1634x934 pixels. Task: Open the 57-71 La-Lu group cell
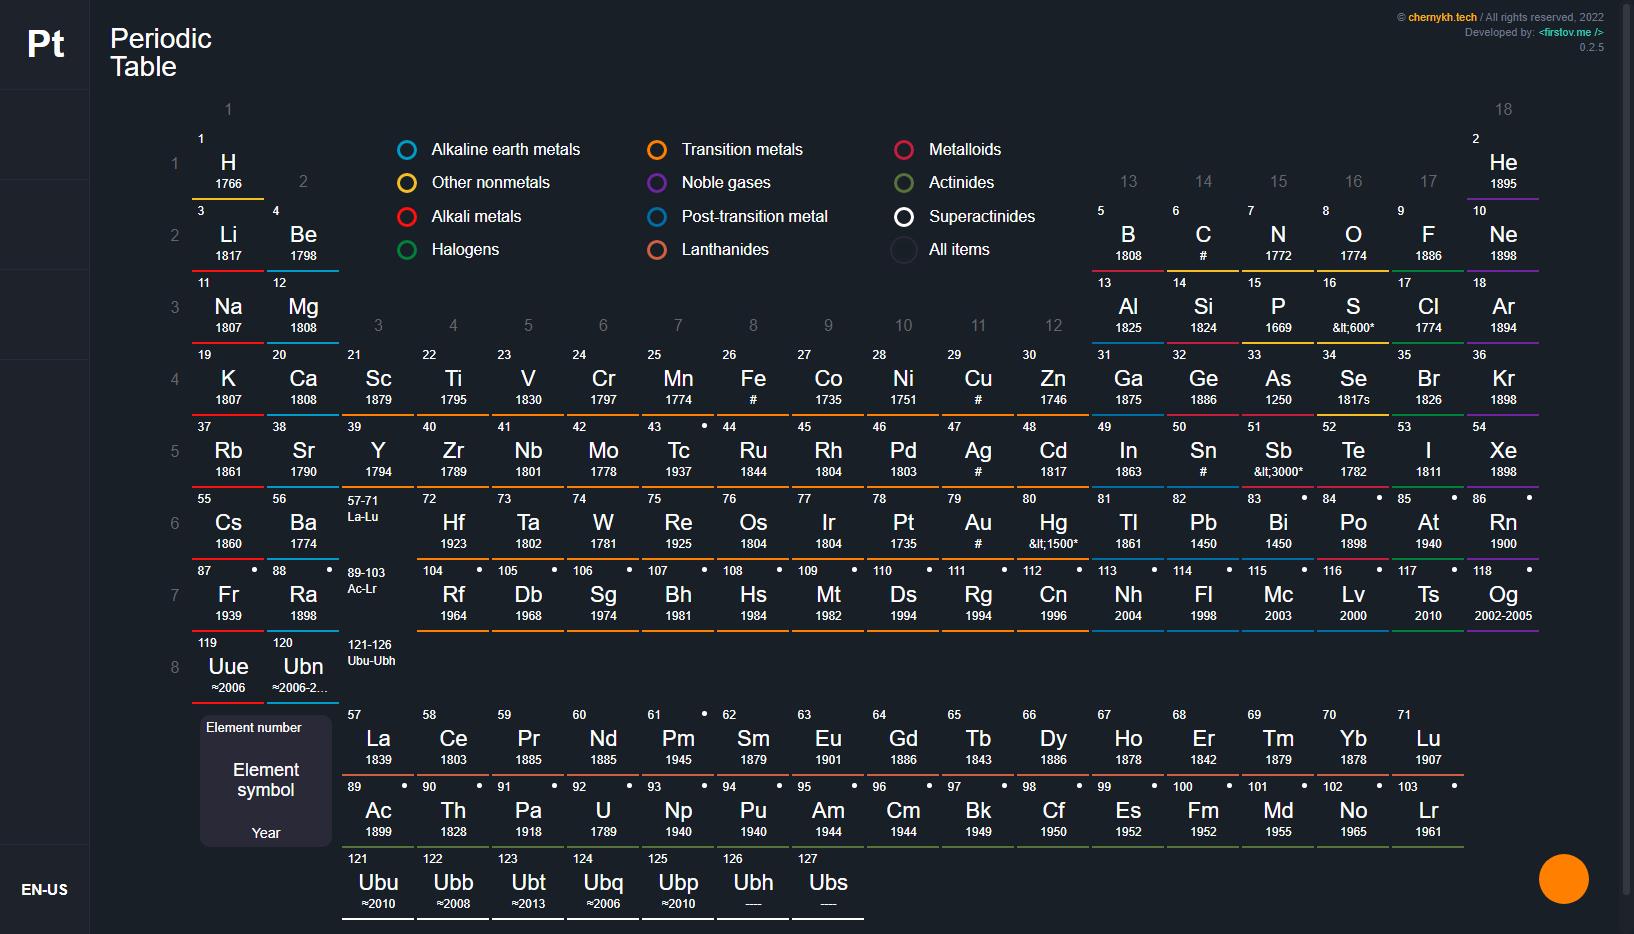pos(378,524)
